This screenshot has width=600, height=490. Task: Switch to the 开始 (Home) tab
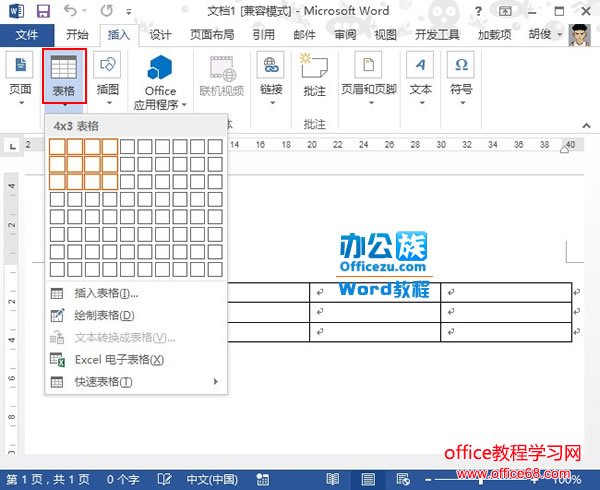click(77, 35)
